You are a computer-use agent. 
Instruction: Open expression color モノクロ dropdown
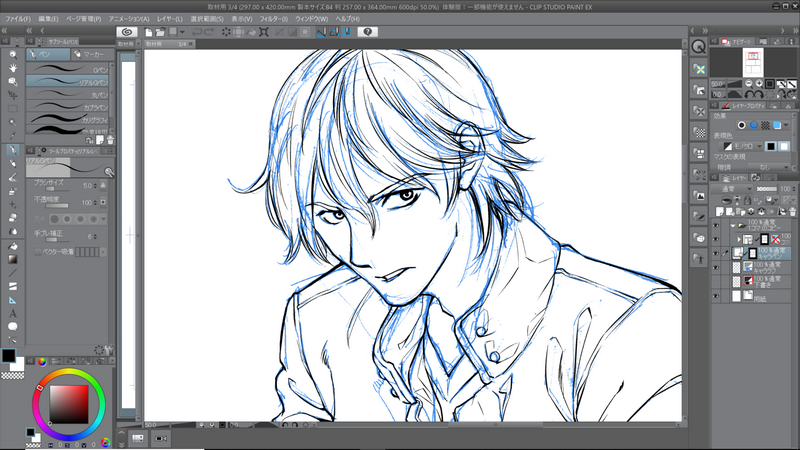739,146
